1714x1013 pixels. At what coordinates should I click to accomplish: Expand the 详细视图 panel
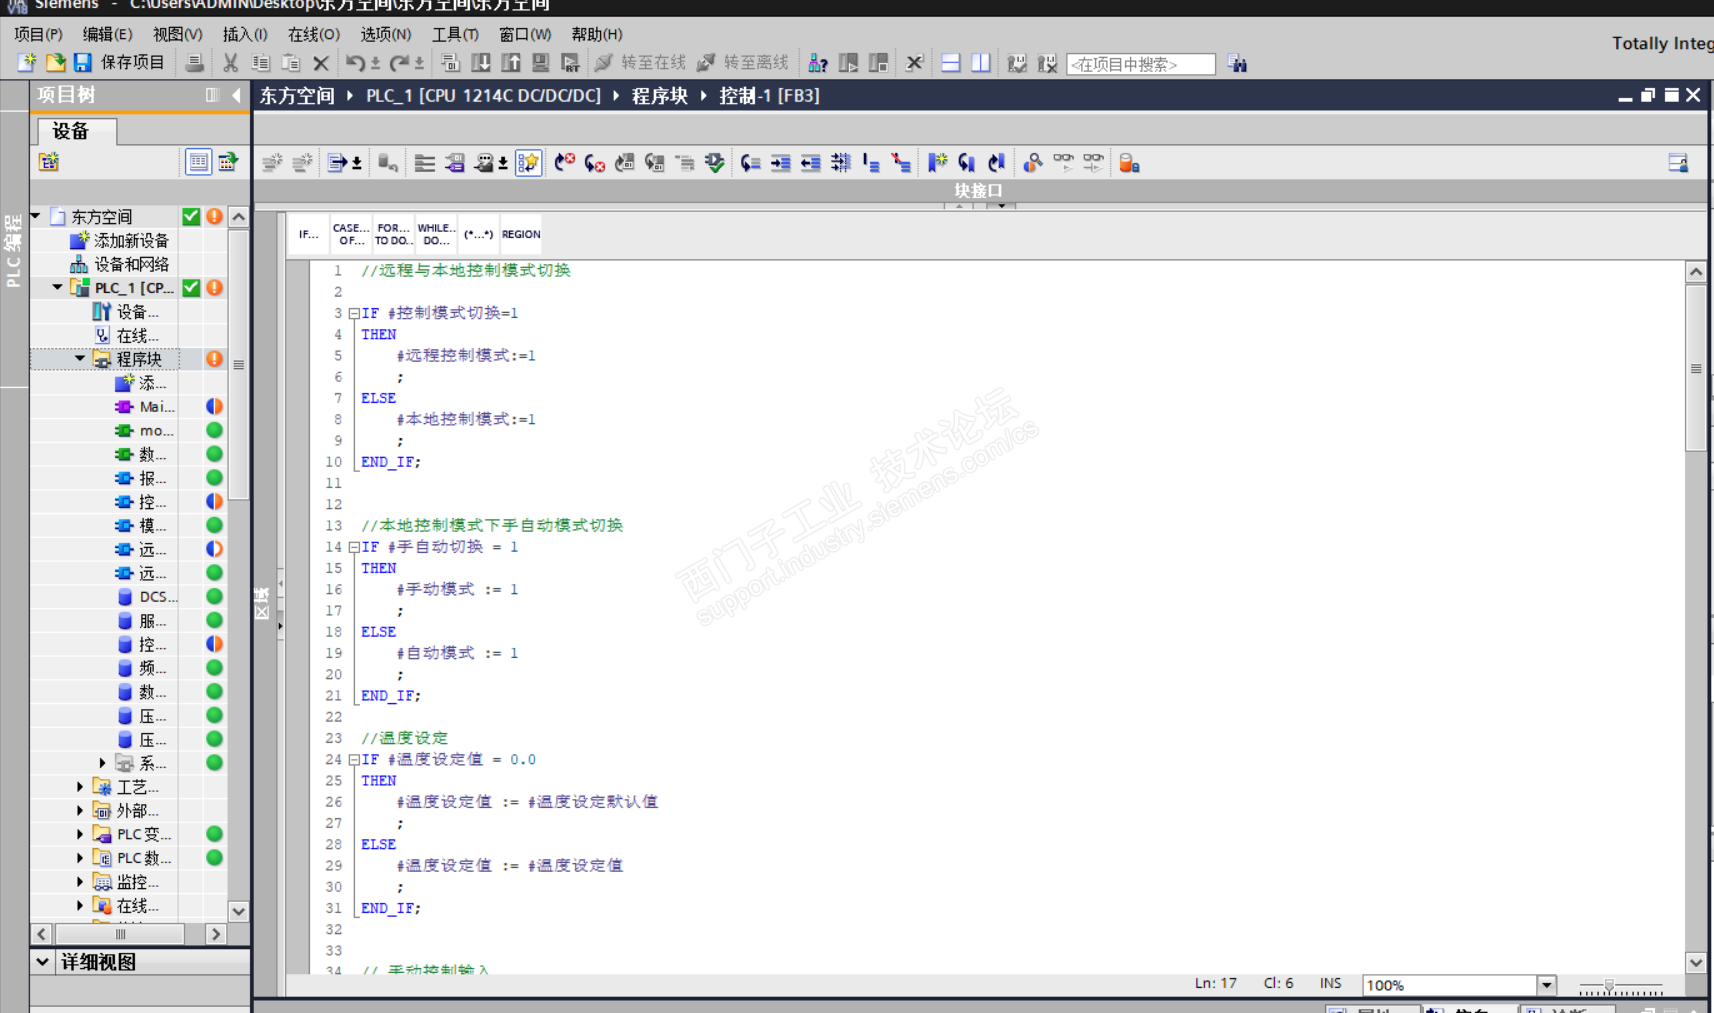tap(42, 961)
